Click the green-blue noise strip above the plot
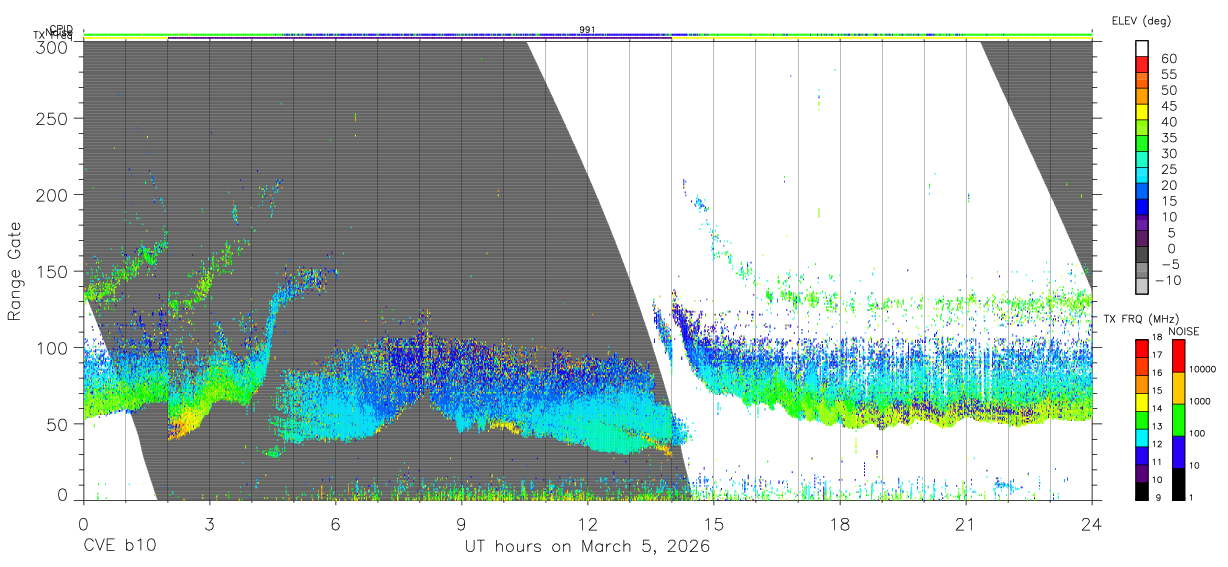Screen dimensions: 1228x567 tap(587, 35)
